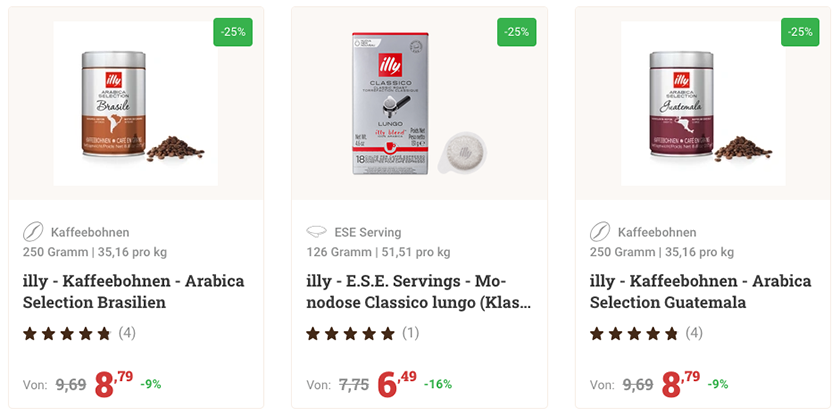This screenshot has width=840, height=416.
Task: Open illy Arabica Selection Guatemala product title
Action: 700,291
